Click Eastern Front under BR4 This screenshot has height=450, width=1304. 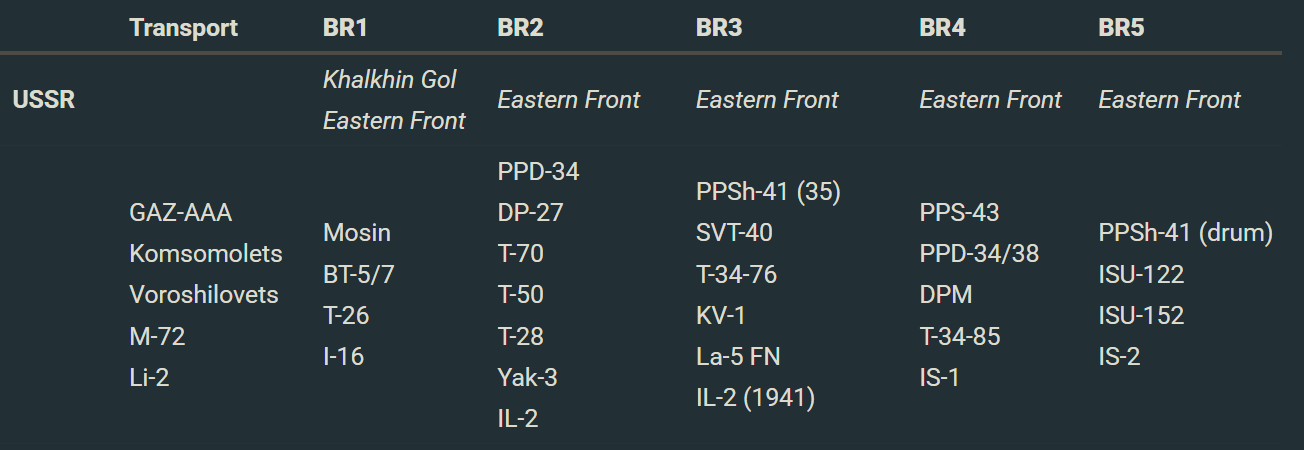(x=990, y=100)
